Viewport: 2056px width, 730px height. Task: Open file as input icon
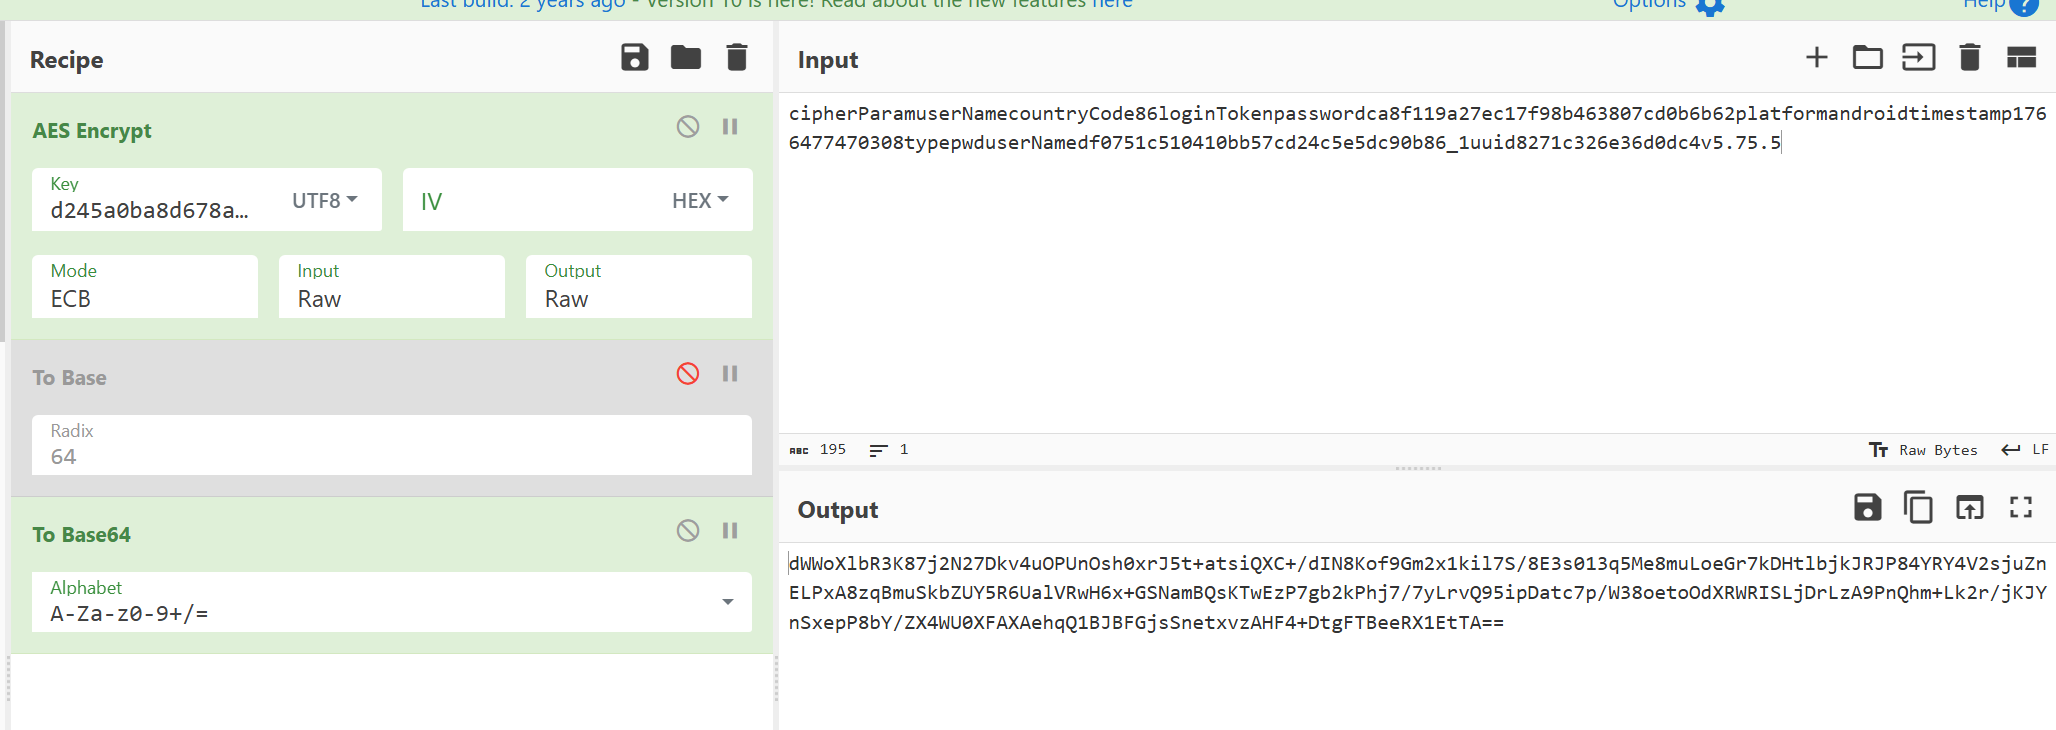point(1918,58)
